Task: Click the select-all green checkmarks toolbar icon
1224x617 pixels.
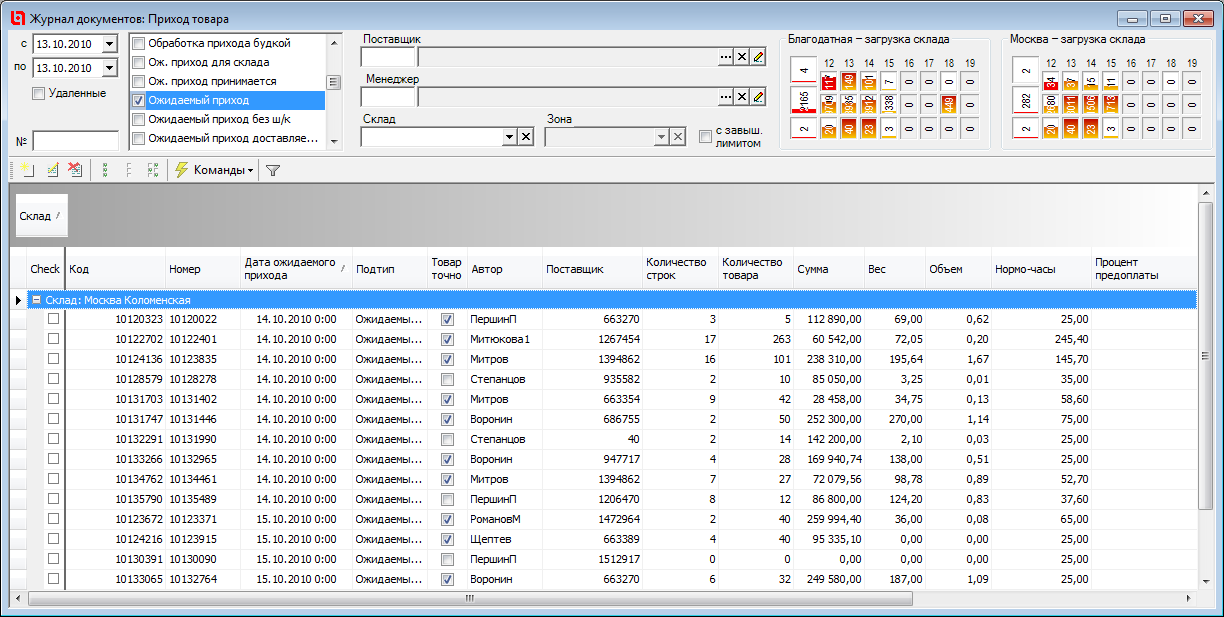Action: (106, 170)
